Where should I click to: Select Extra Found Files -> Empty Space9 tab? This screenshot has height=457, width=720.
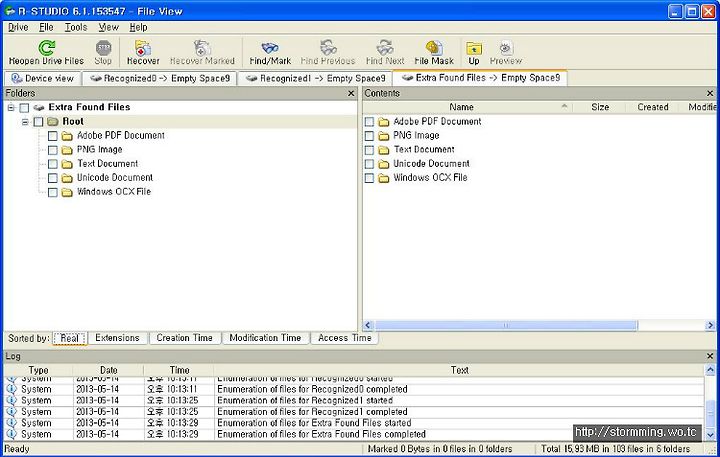coord(480,78)
